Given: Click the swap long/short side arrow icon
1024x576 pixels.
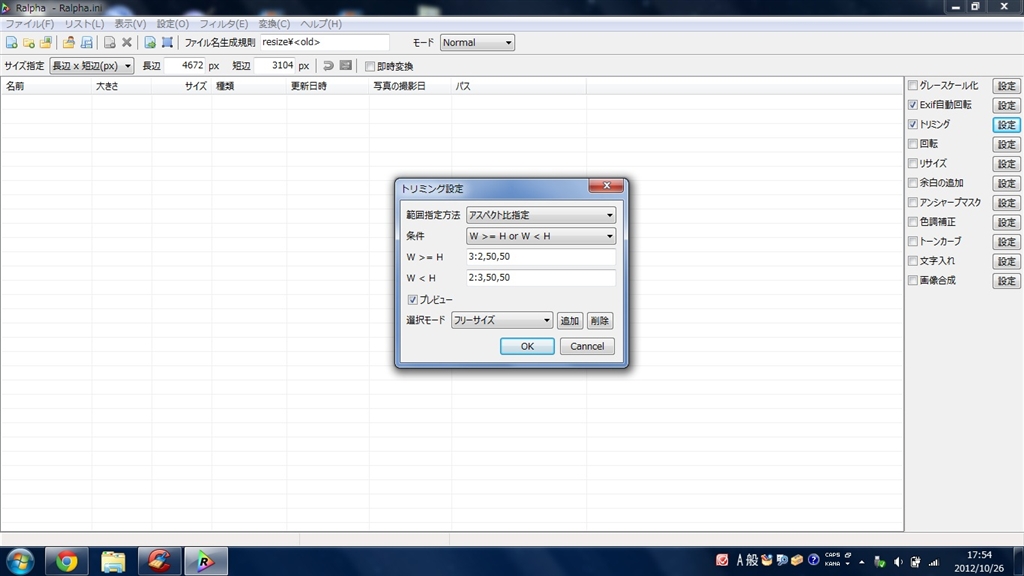Looking at the screenshot, I should (x=328, y=66).
